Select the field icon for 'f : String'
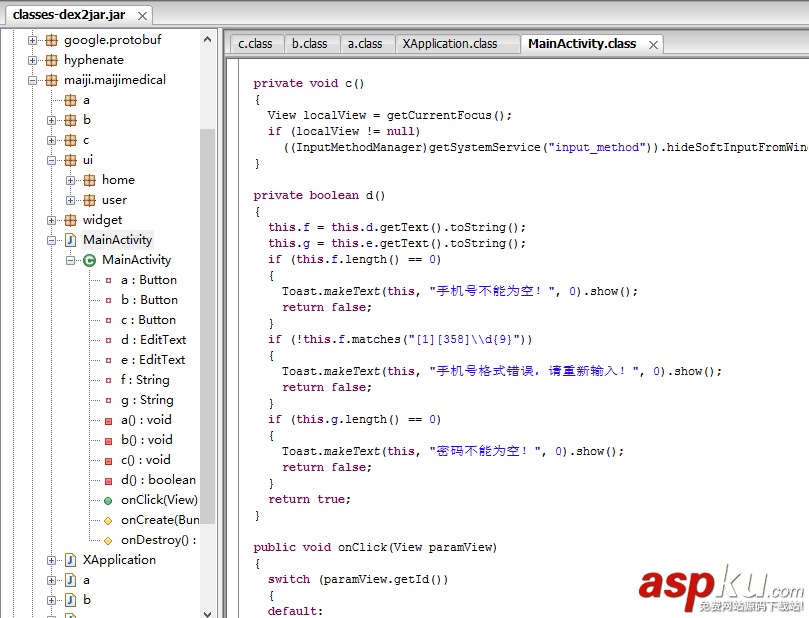 (108, 379)
